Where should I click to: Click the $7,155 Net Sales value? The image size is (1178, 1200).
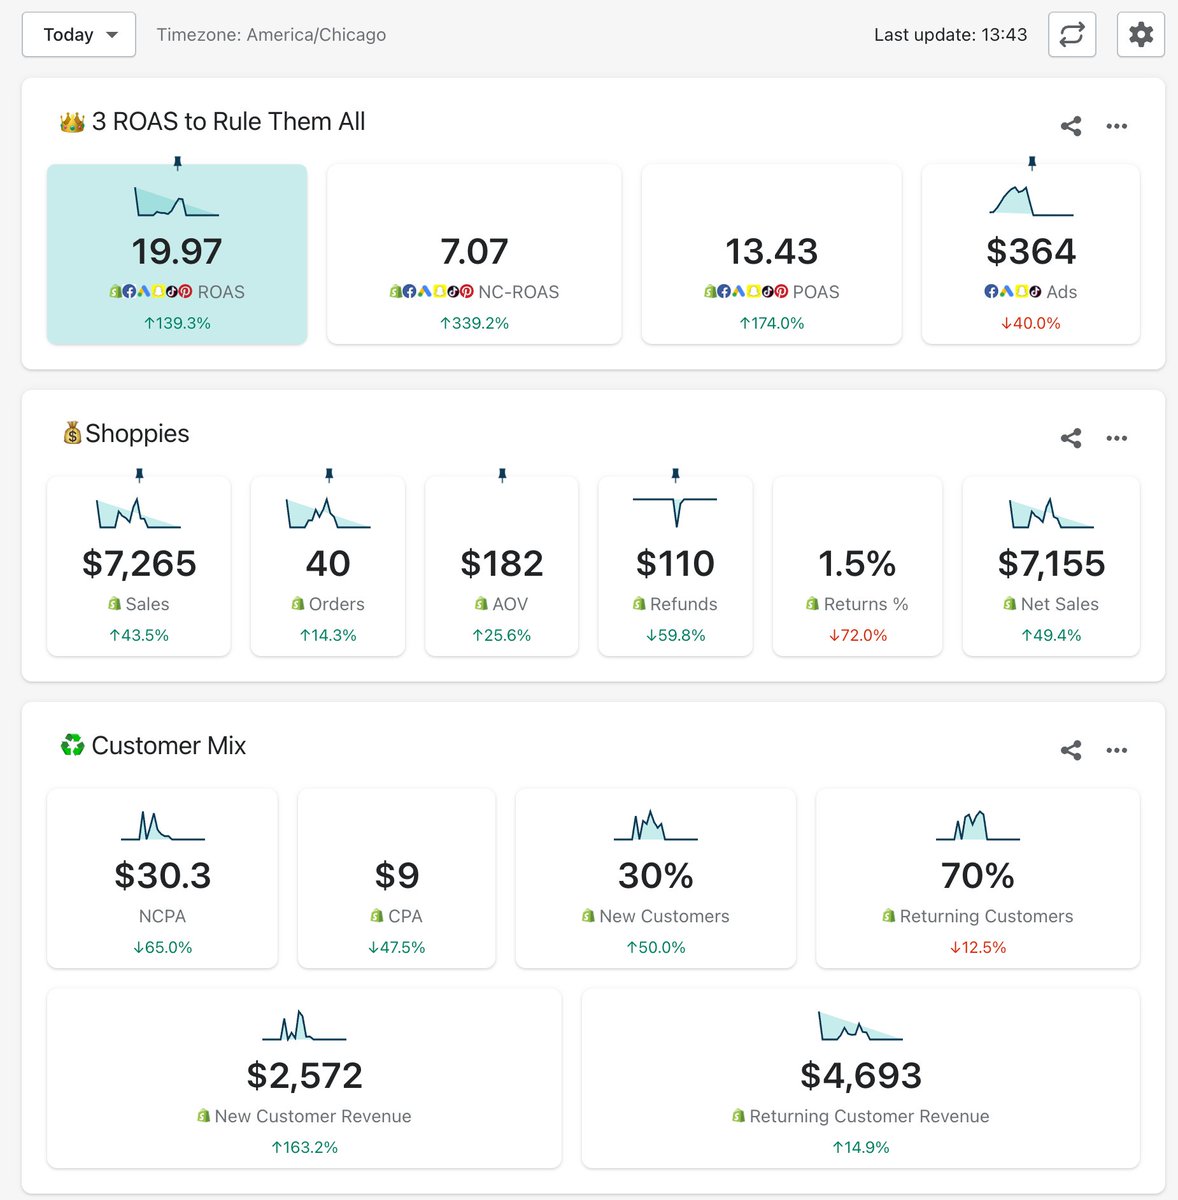(1051, 563)
